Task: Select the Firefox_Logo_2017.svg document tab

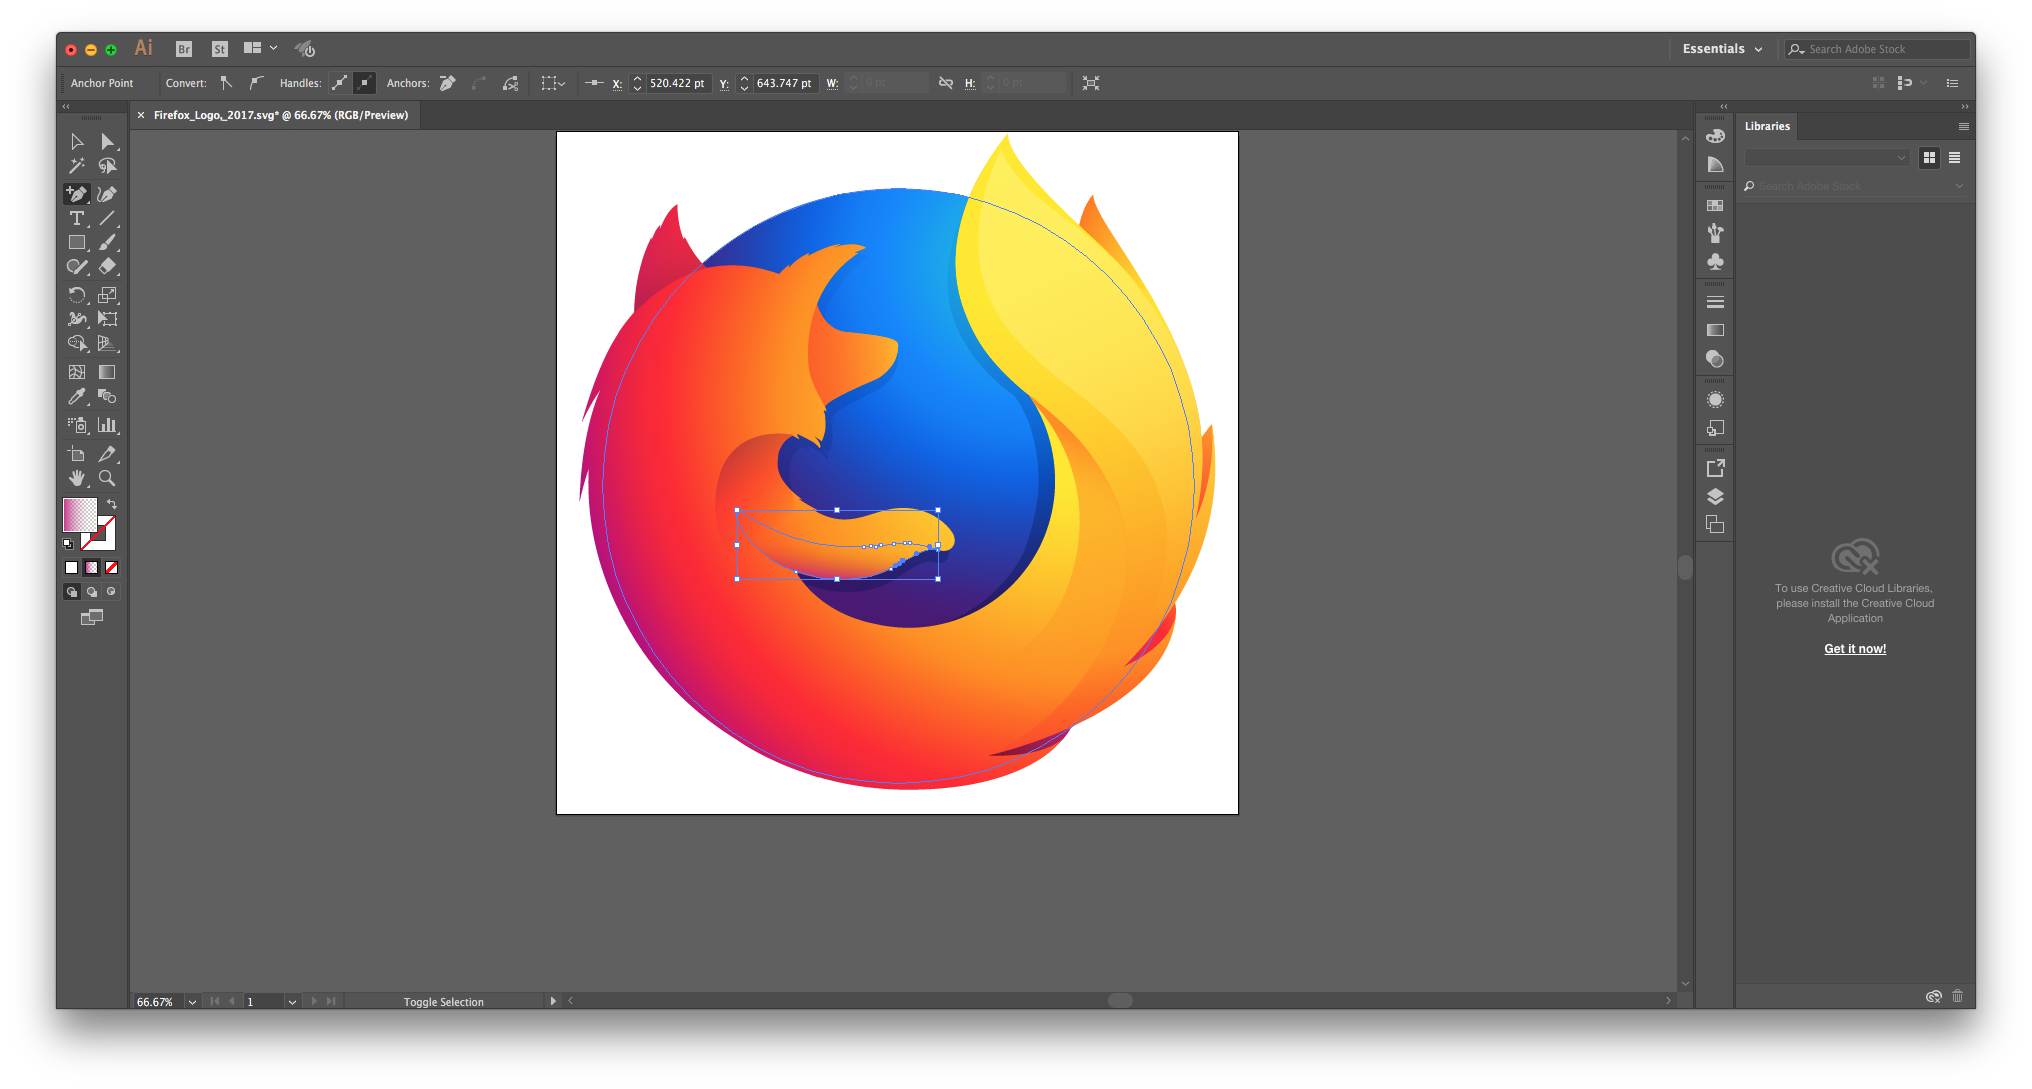Action: (x=280, y=115)
